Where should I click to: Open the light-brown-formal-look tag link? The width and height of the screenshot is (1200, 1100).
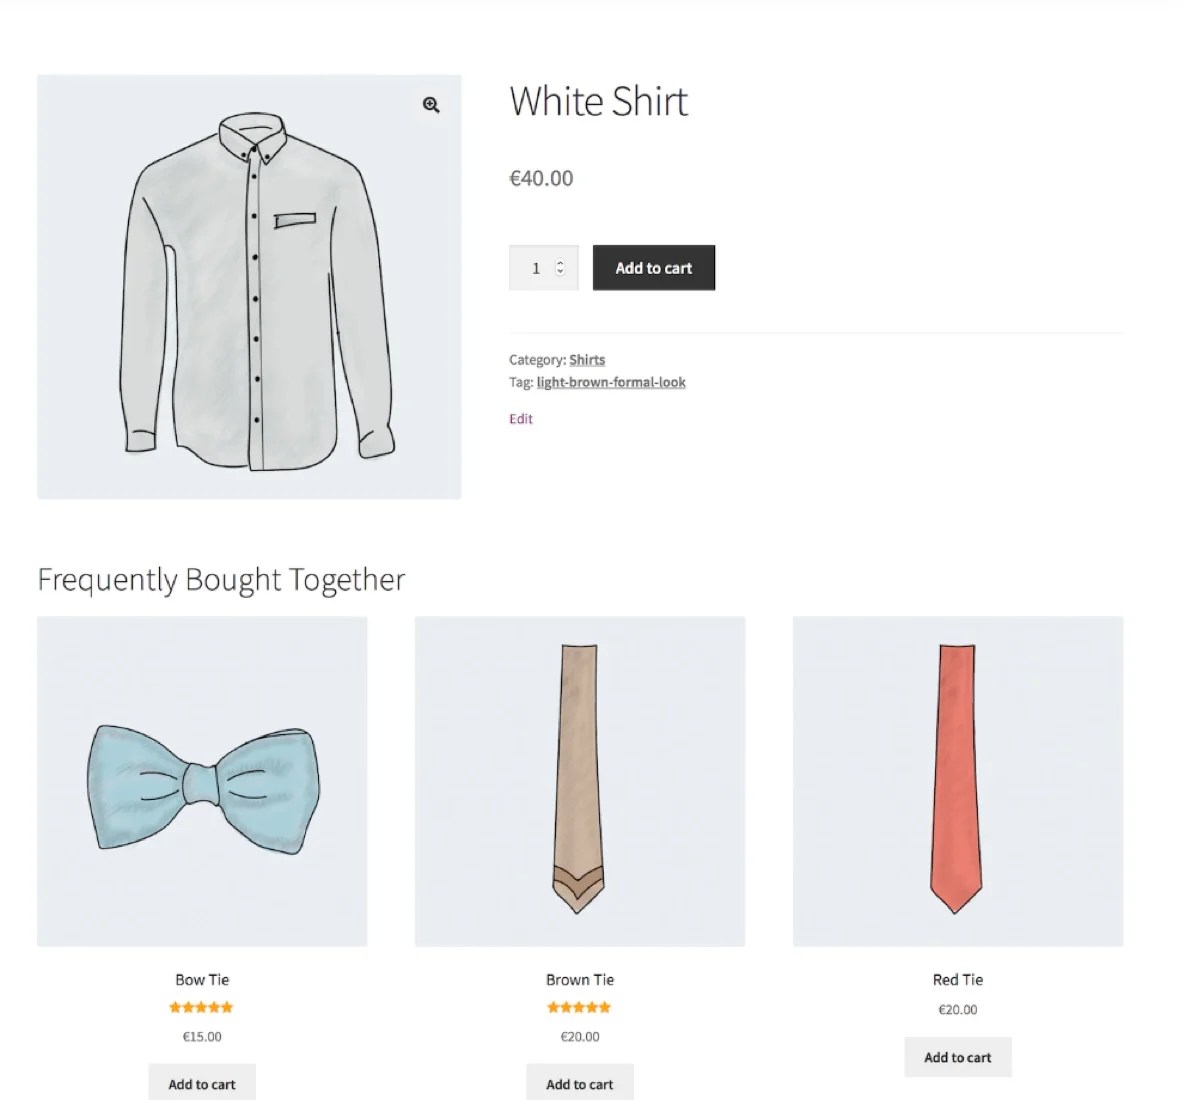click(x=610, y=381)
